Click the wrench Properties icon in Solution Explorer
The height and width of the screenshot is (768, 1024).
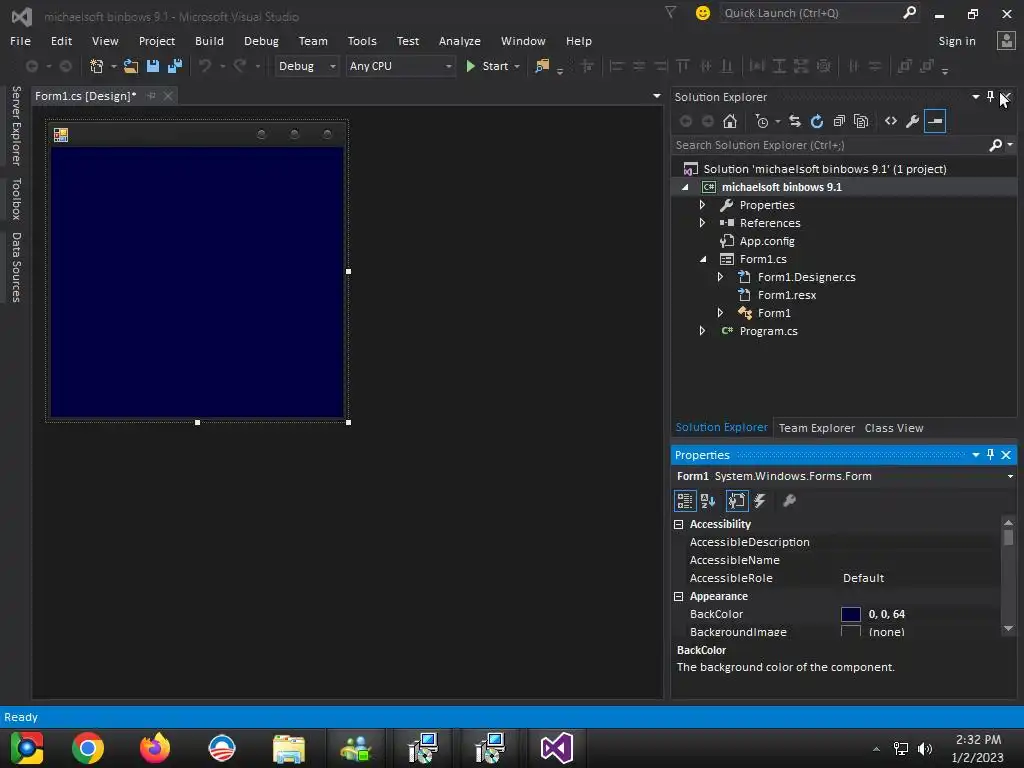[x=913, y=121]
